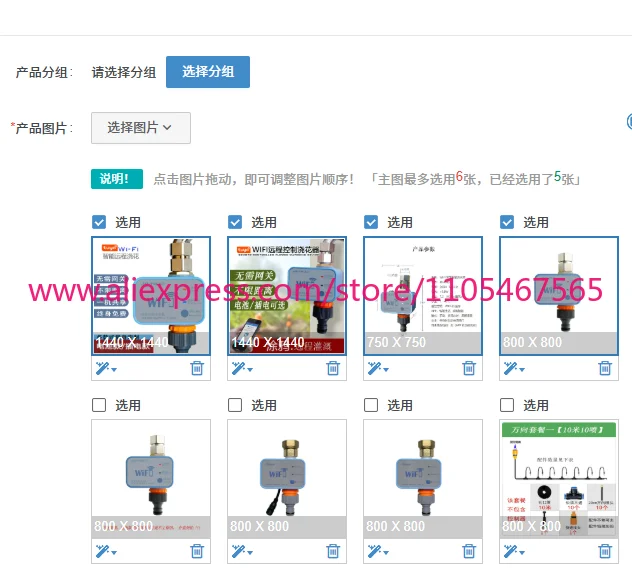Select the first-row 800 X 800 valve thumbnail

(559, 296)
